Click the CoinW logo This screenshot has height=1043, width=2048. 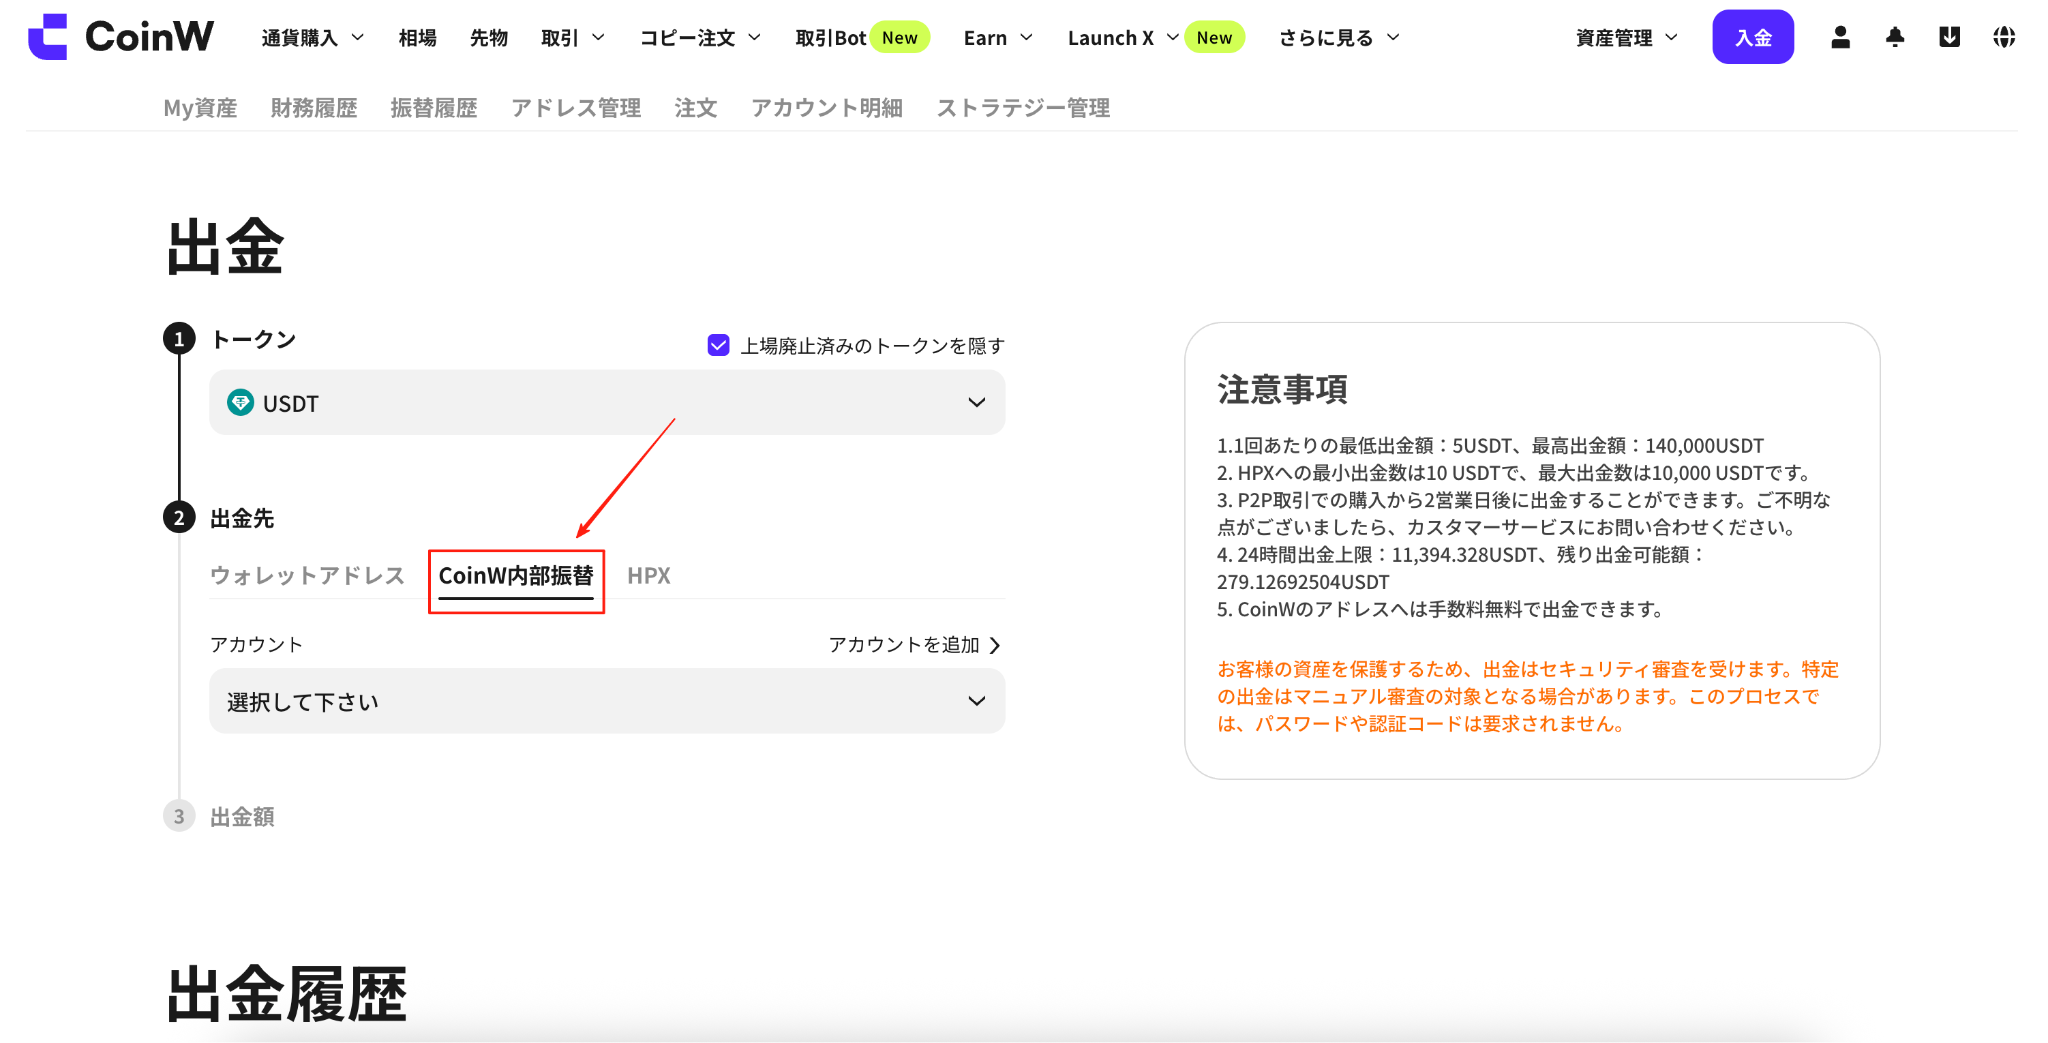[120, 37]
